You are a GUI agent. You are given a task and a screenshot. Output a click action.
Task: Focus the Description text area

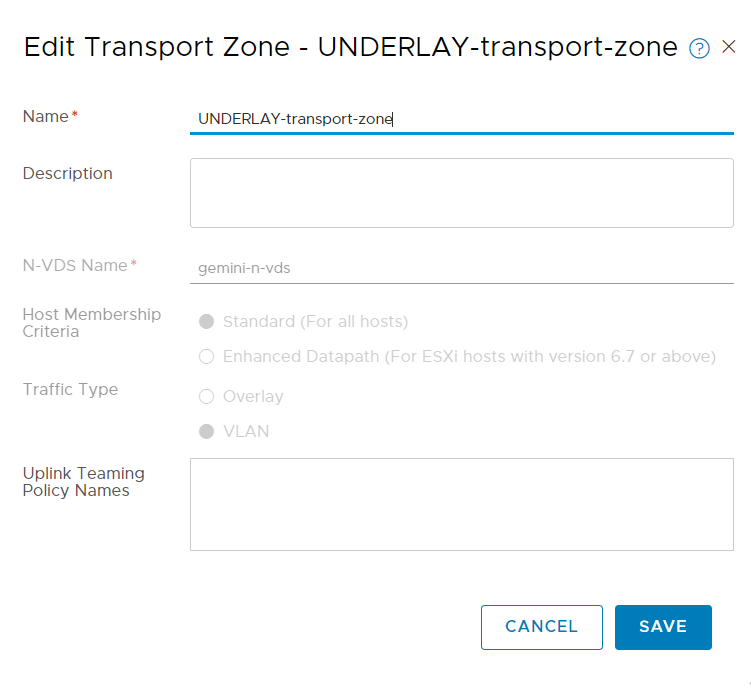coord(461,192)
